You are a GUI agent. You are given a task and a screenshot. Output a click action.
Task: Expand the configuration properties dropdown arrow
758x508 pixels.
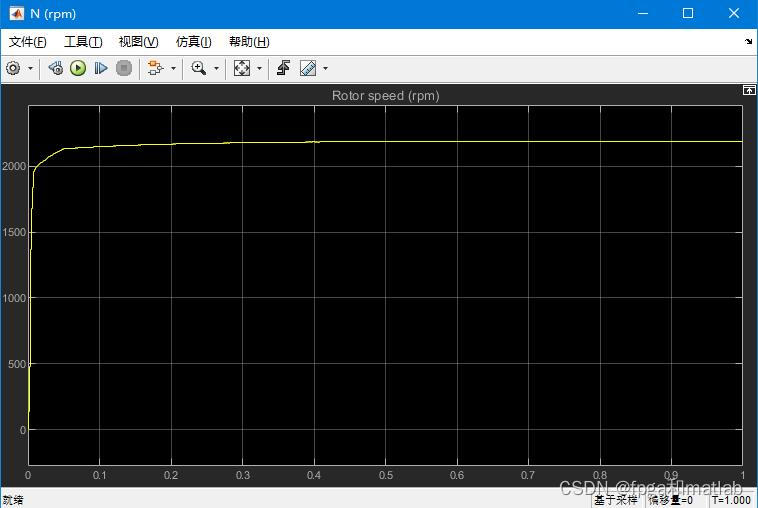[30, 68]
